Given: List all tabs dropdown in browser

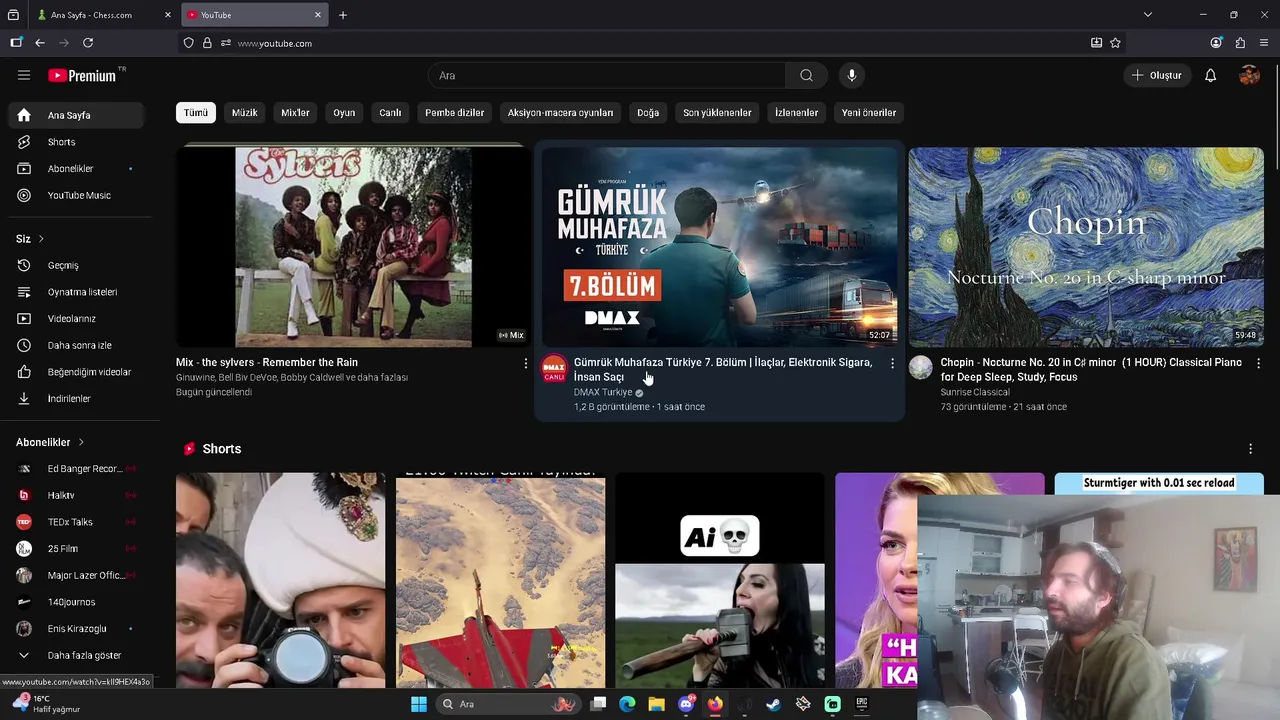Looking at the screenshot, I should [1148, 15].
